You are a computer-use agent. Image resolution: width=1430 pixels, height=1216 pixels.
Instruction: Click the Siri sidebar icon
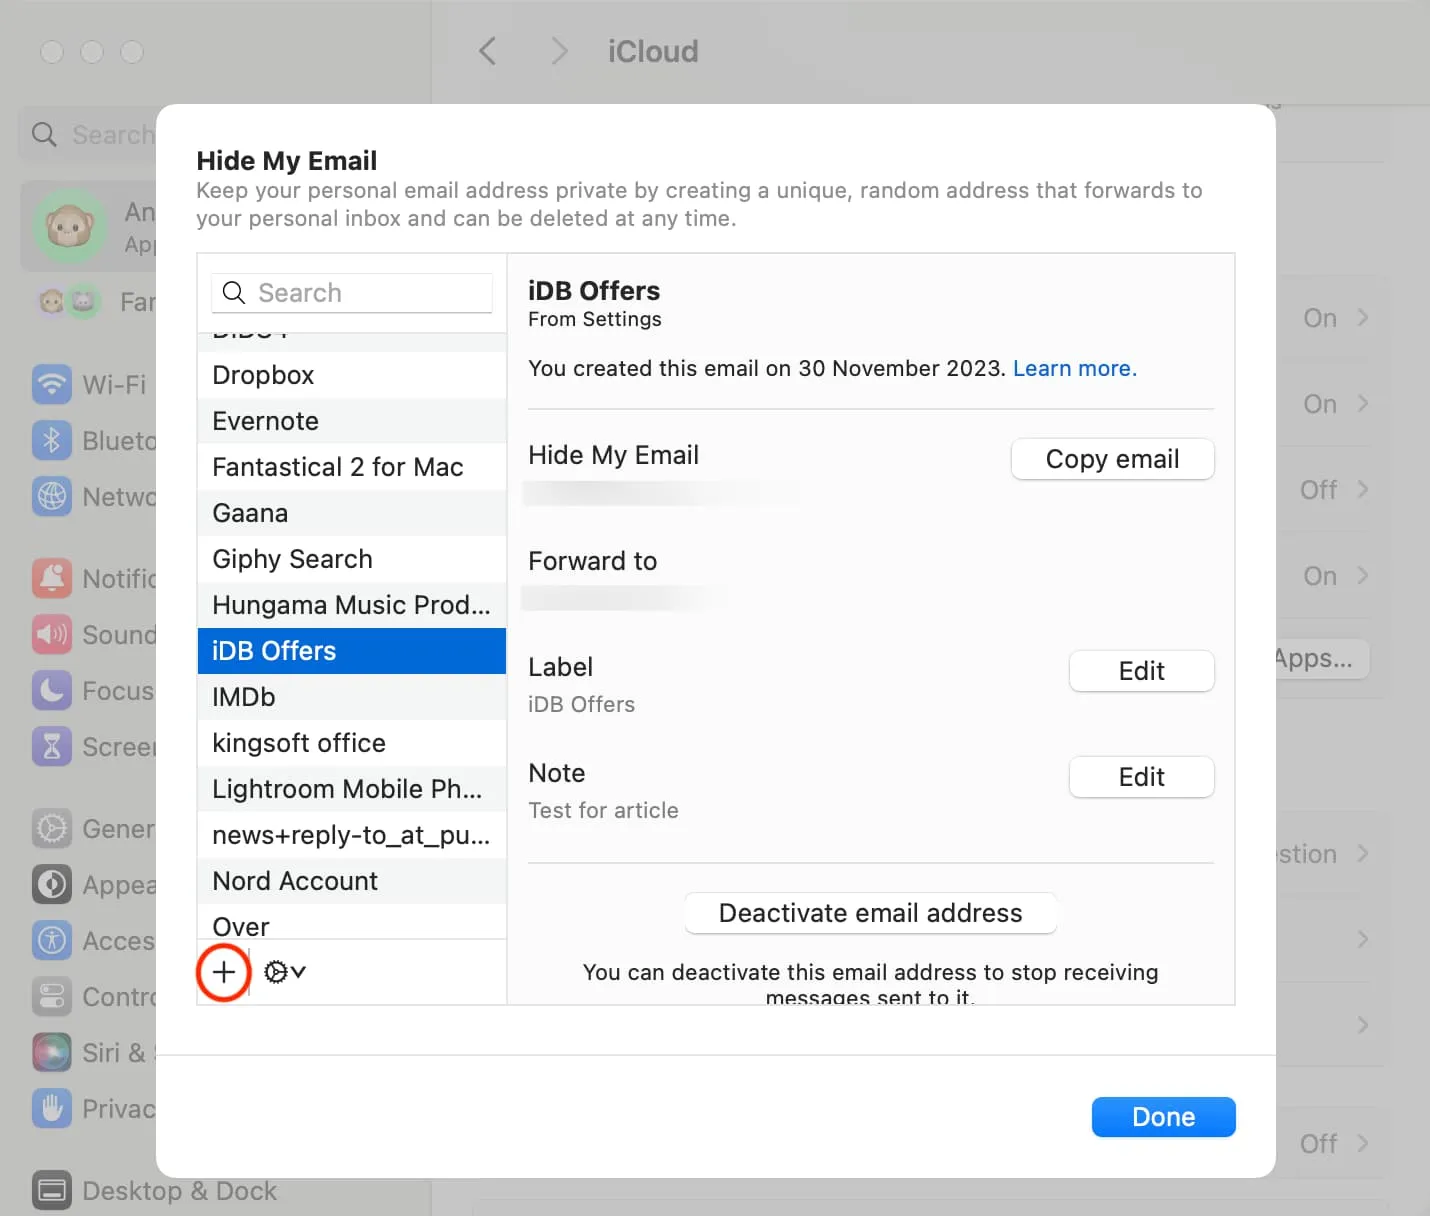pos(52,1052)
